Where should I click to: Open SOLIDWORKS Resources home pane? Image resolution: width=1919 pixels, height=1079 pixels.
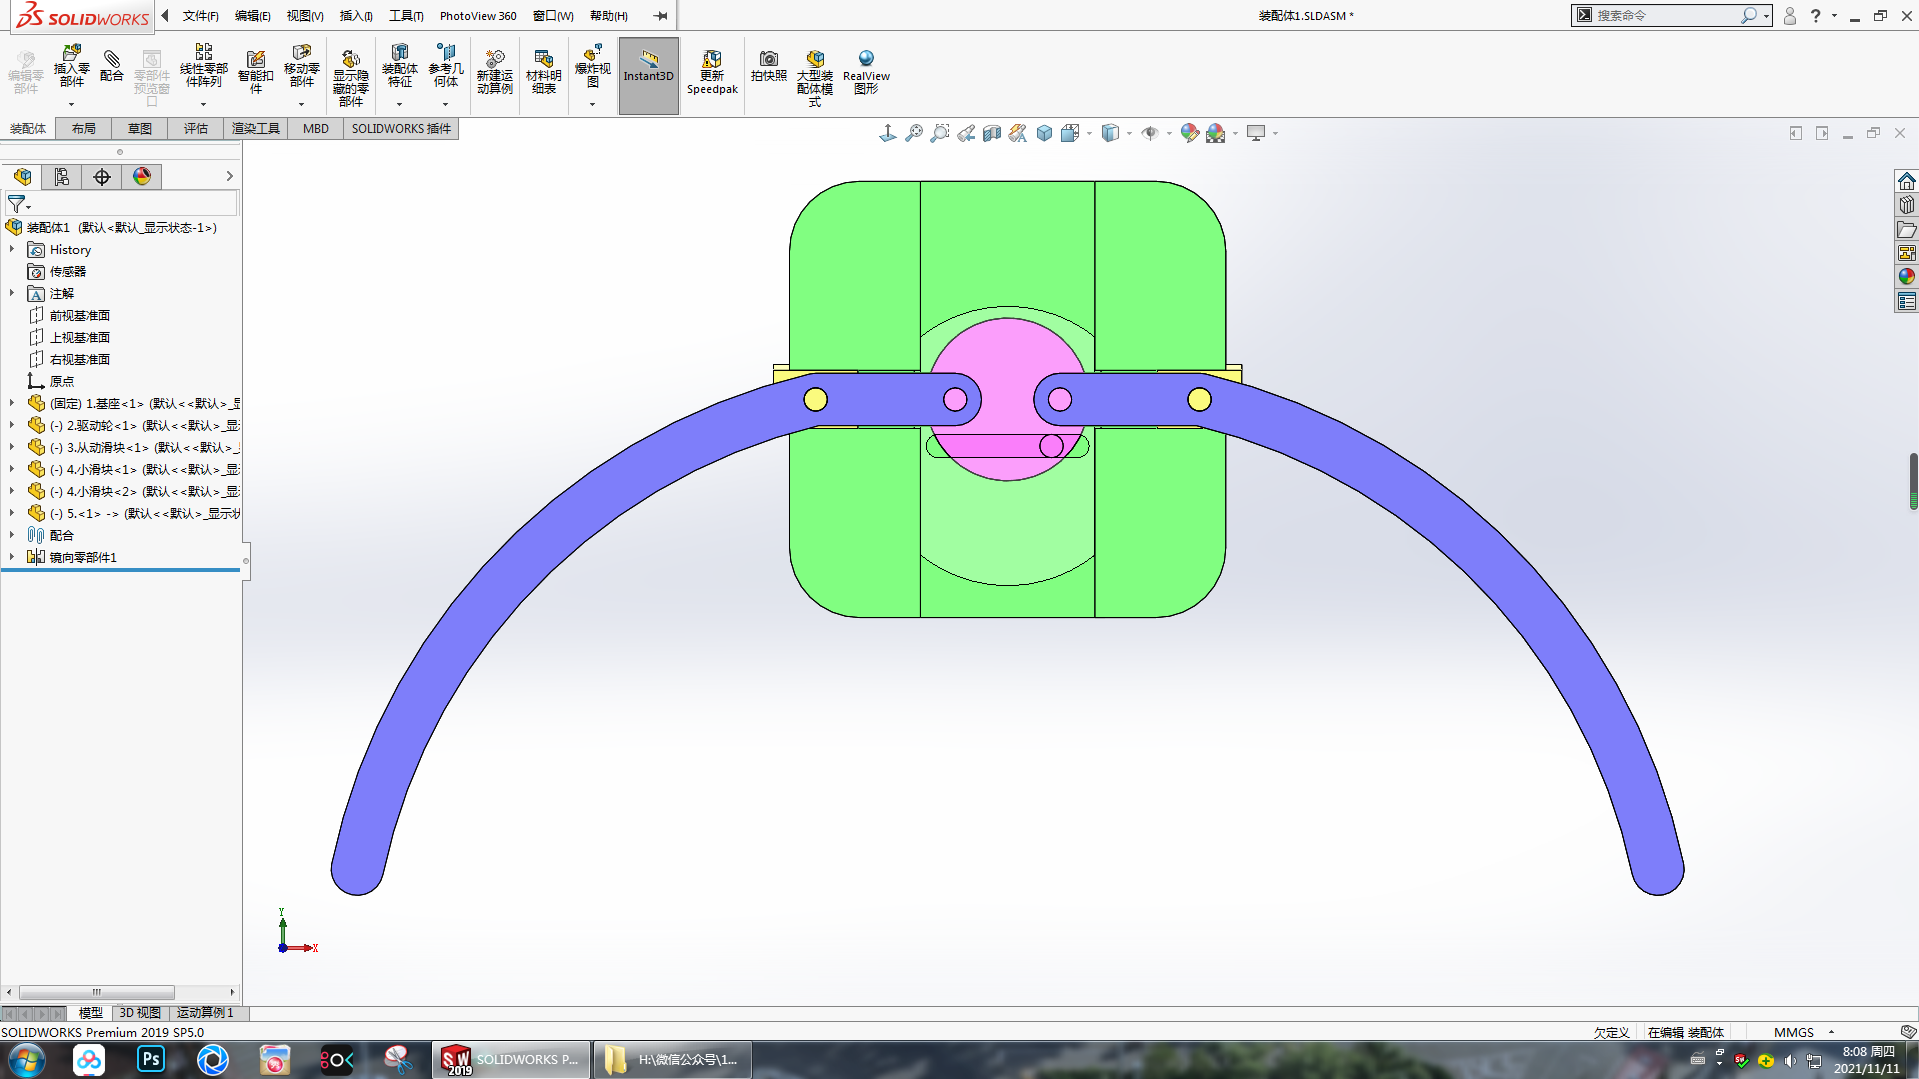[1907, 181]
